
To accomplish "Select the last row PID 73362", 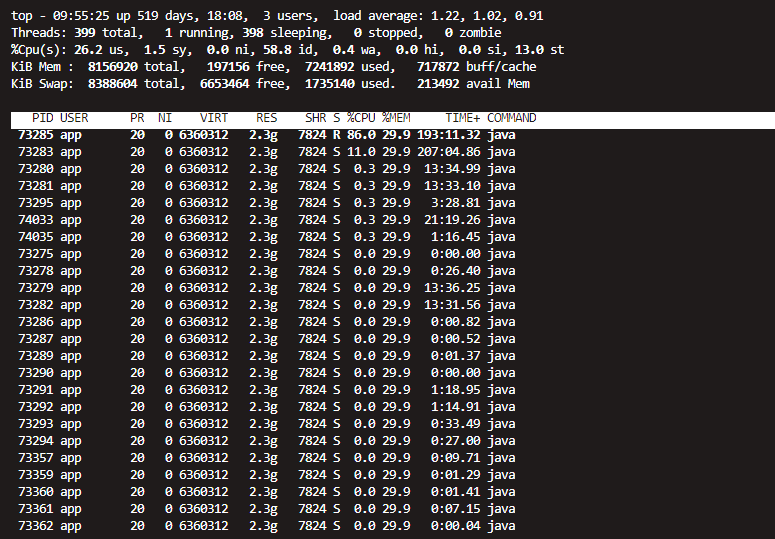I will 35,526.
